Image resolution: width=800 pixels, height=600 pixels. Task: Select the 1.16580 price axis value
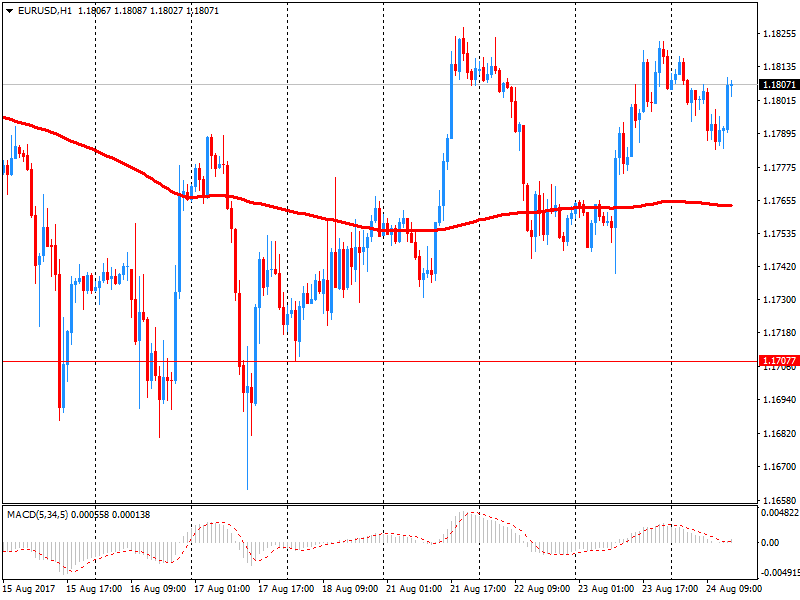779,500
